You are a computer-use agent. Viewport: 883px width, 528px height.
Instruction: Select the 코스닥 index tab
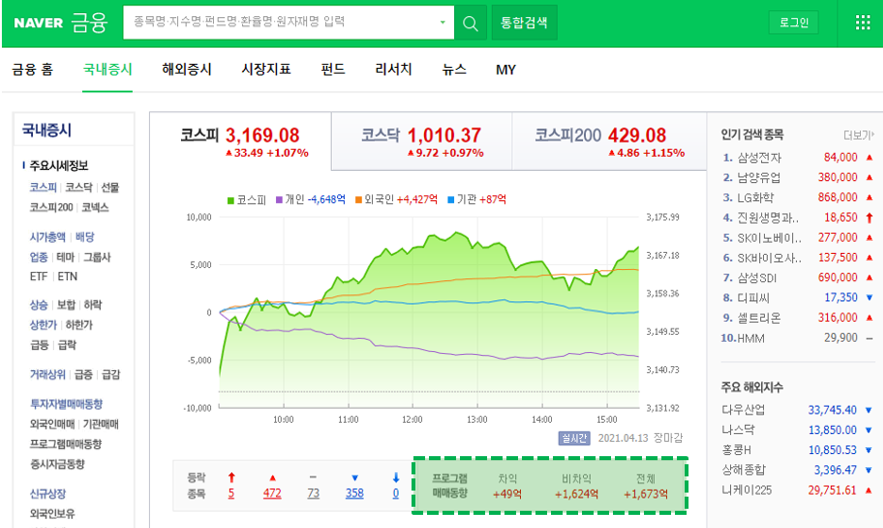[422, 141]
